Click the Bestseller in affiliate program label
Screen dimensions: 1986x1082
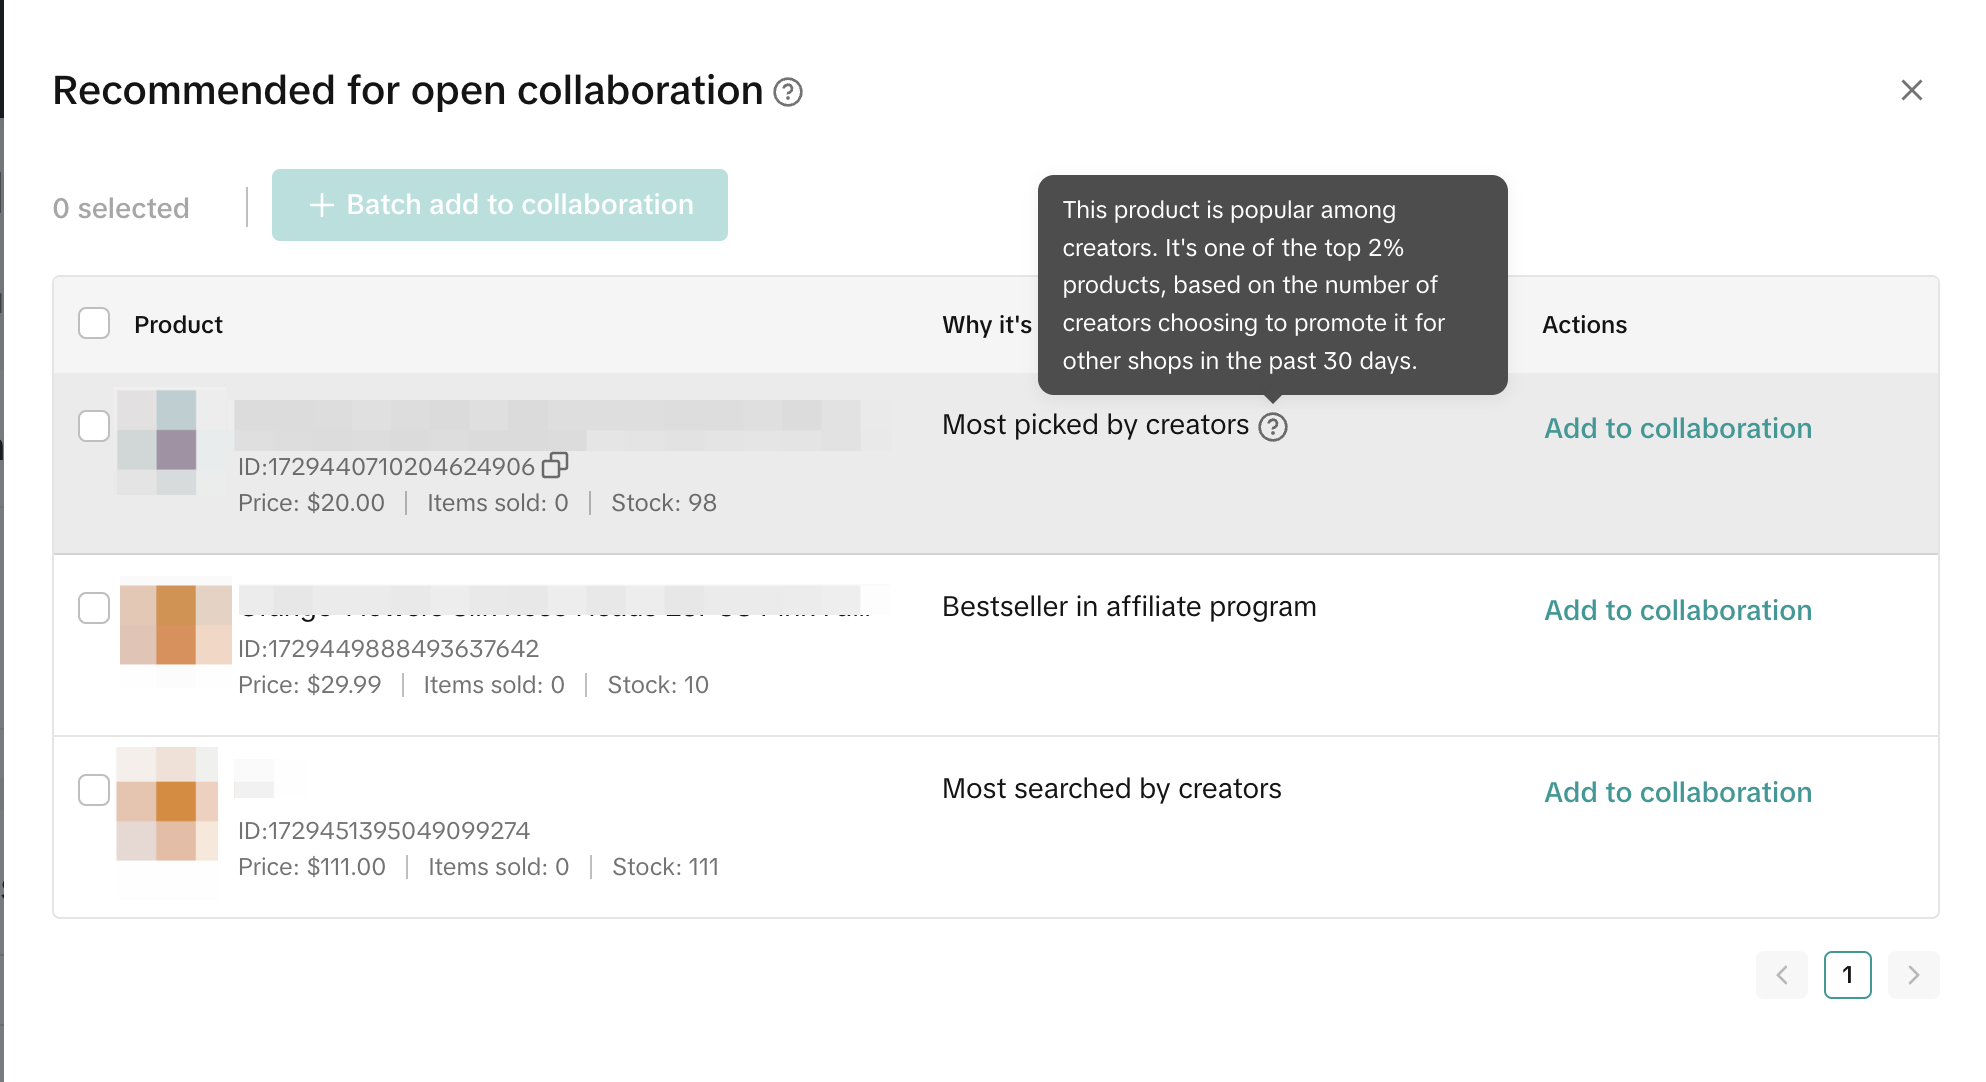coord(1128,607)
